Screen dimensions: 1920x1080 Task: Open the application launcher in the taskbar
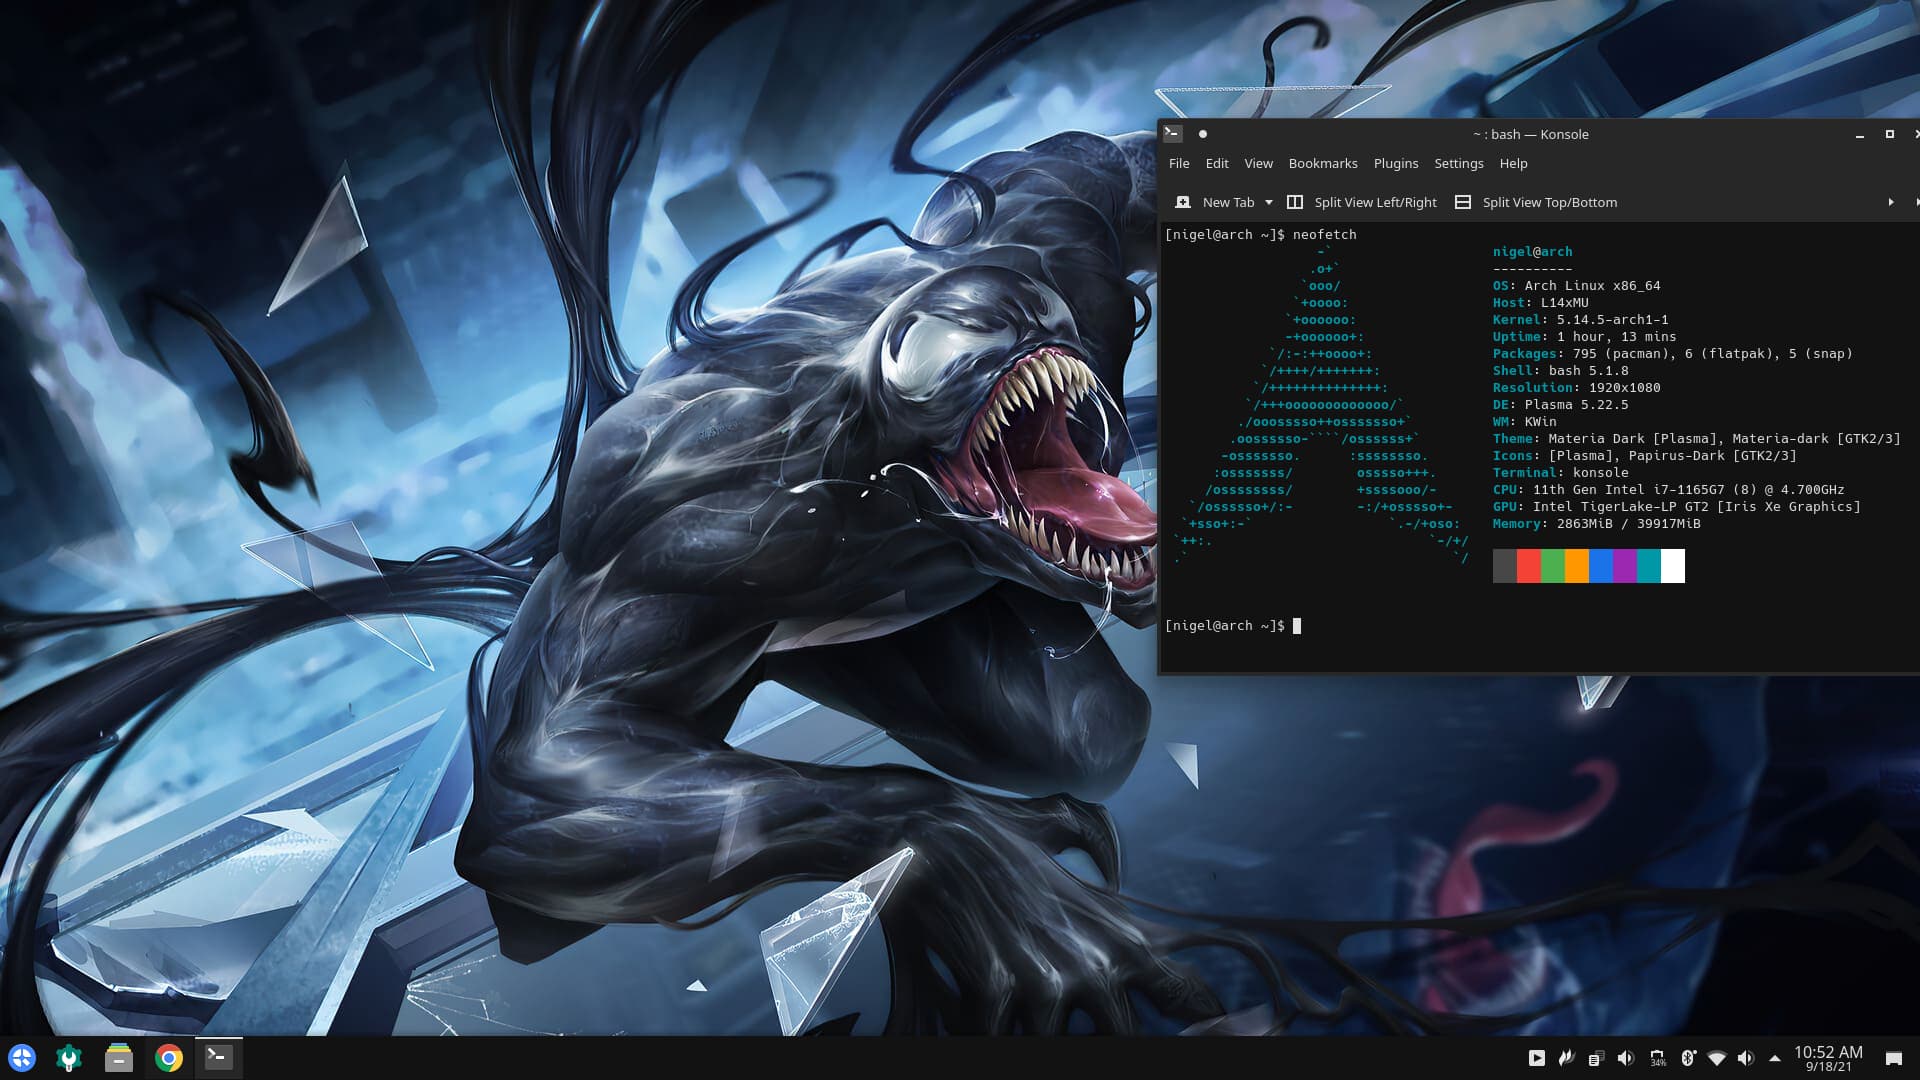[21, 1057]
